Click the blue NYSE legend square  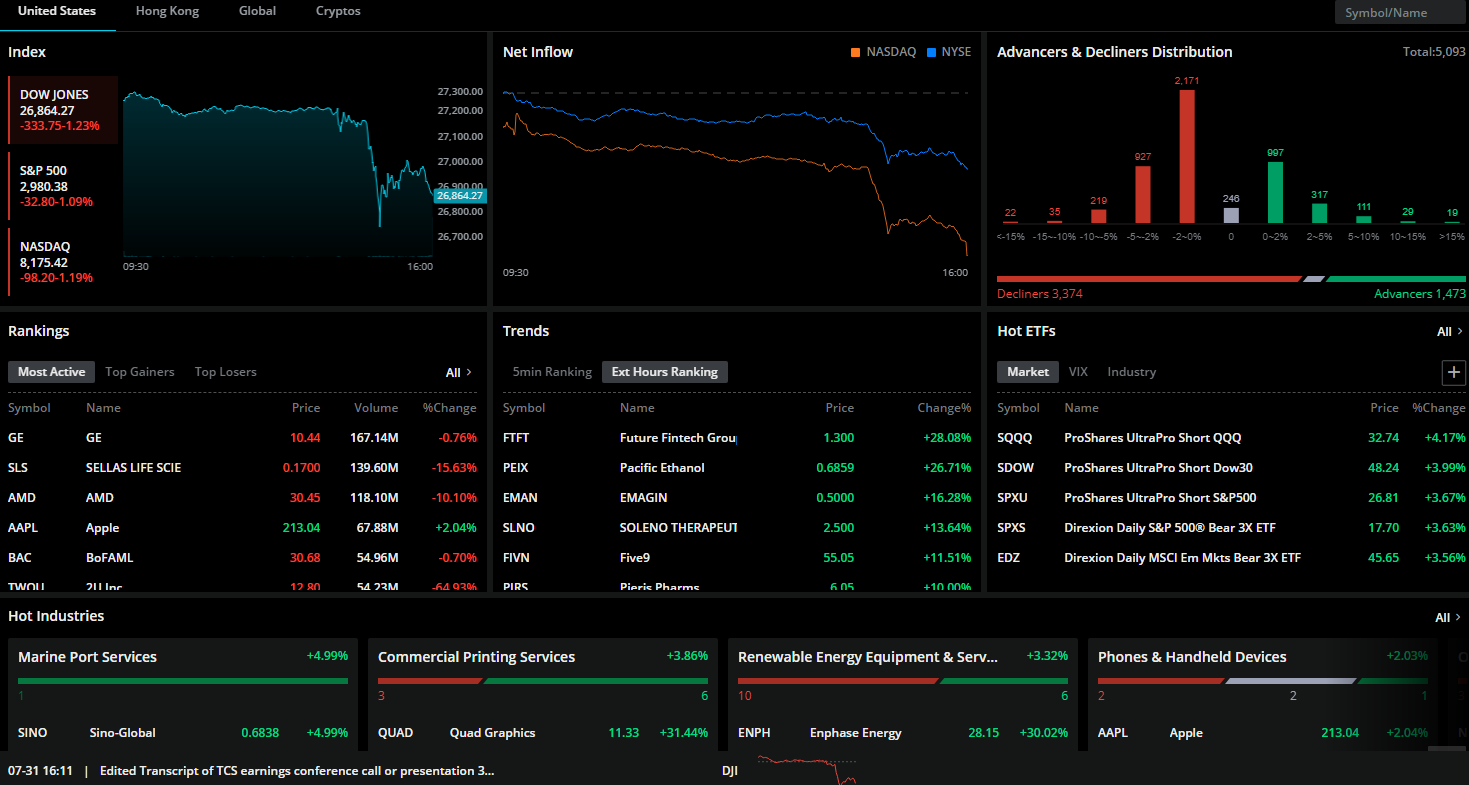point(932,52)
